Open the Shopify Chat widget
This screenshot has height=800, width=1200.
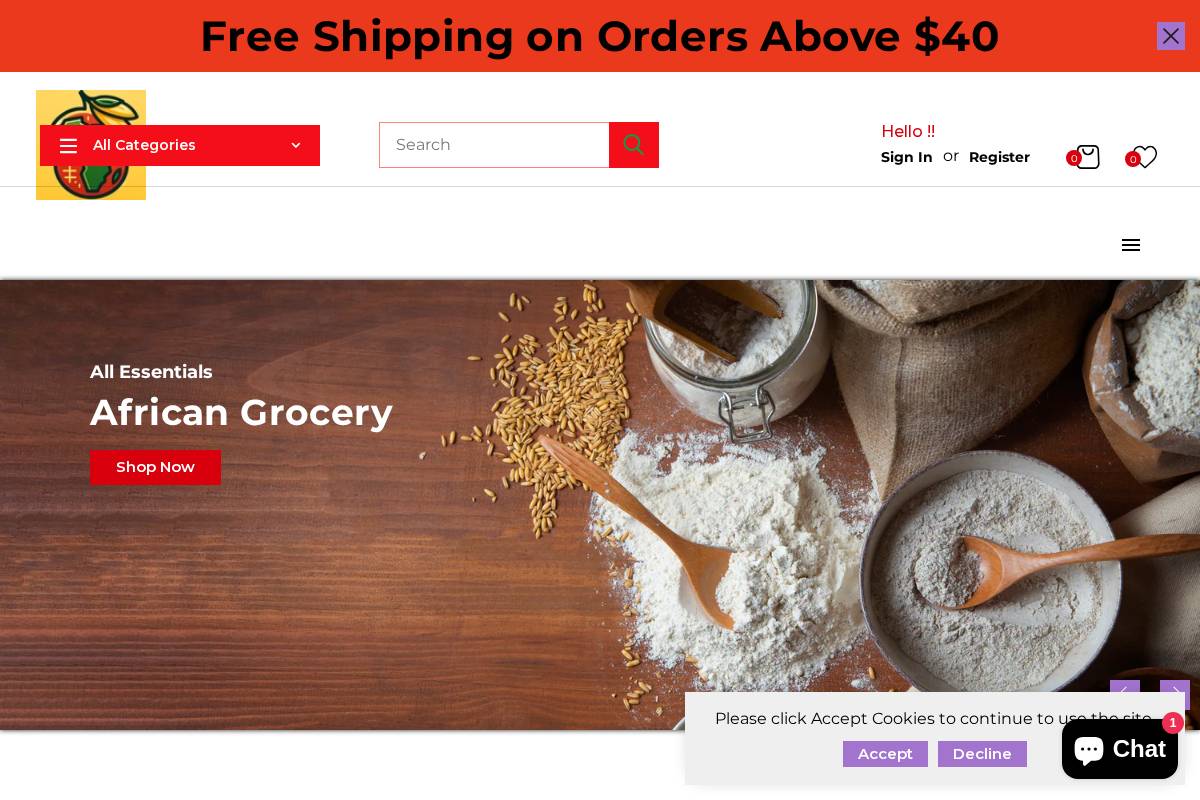(1120, 749)
